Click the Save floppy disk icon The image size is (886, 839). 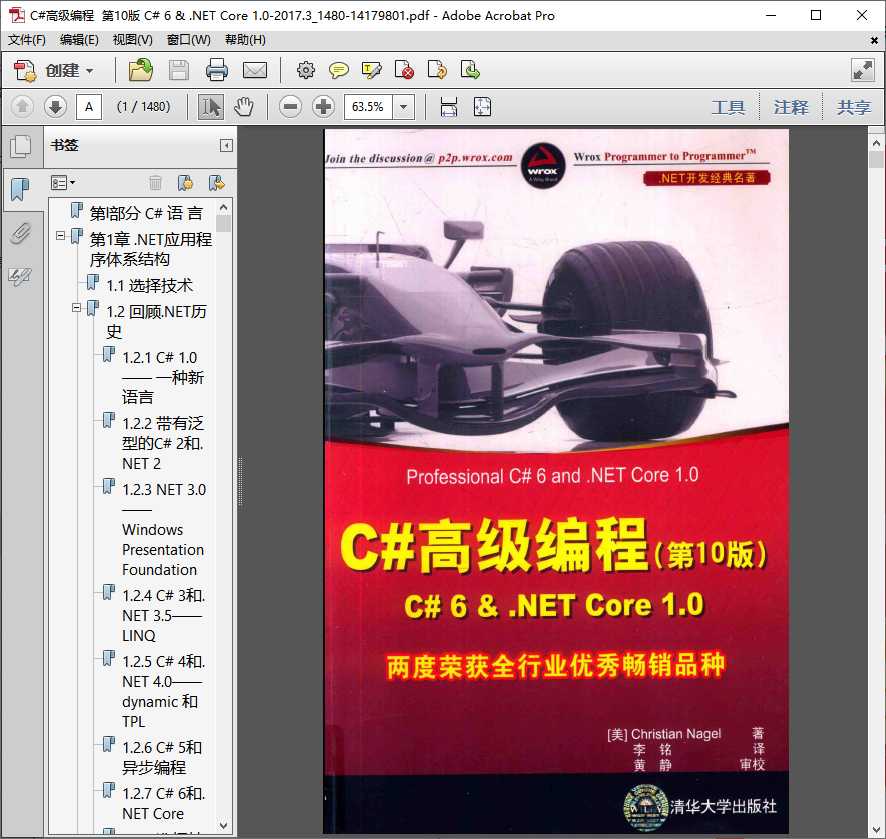click(179, 71)
